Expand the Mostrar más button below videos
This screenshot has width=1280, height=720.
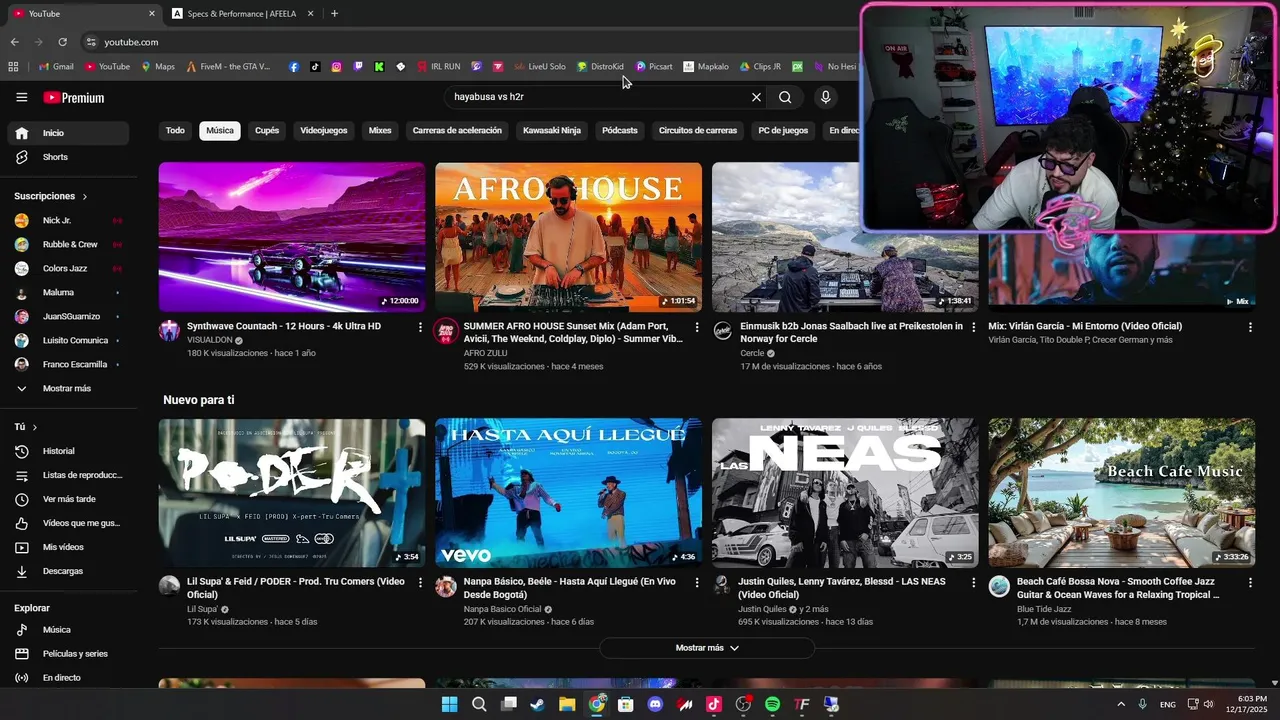pos(707,648)
